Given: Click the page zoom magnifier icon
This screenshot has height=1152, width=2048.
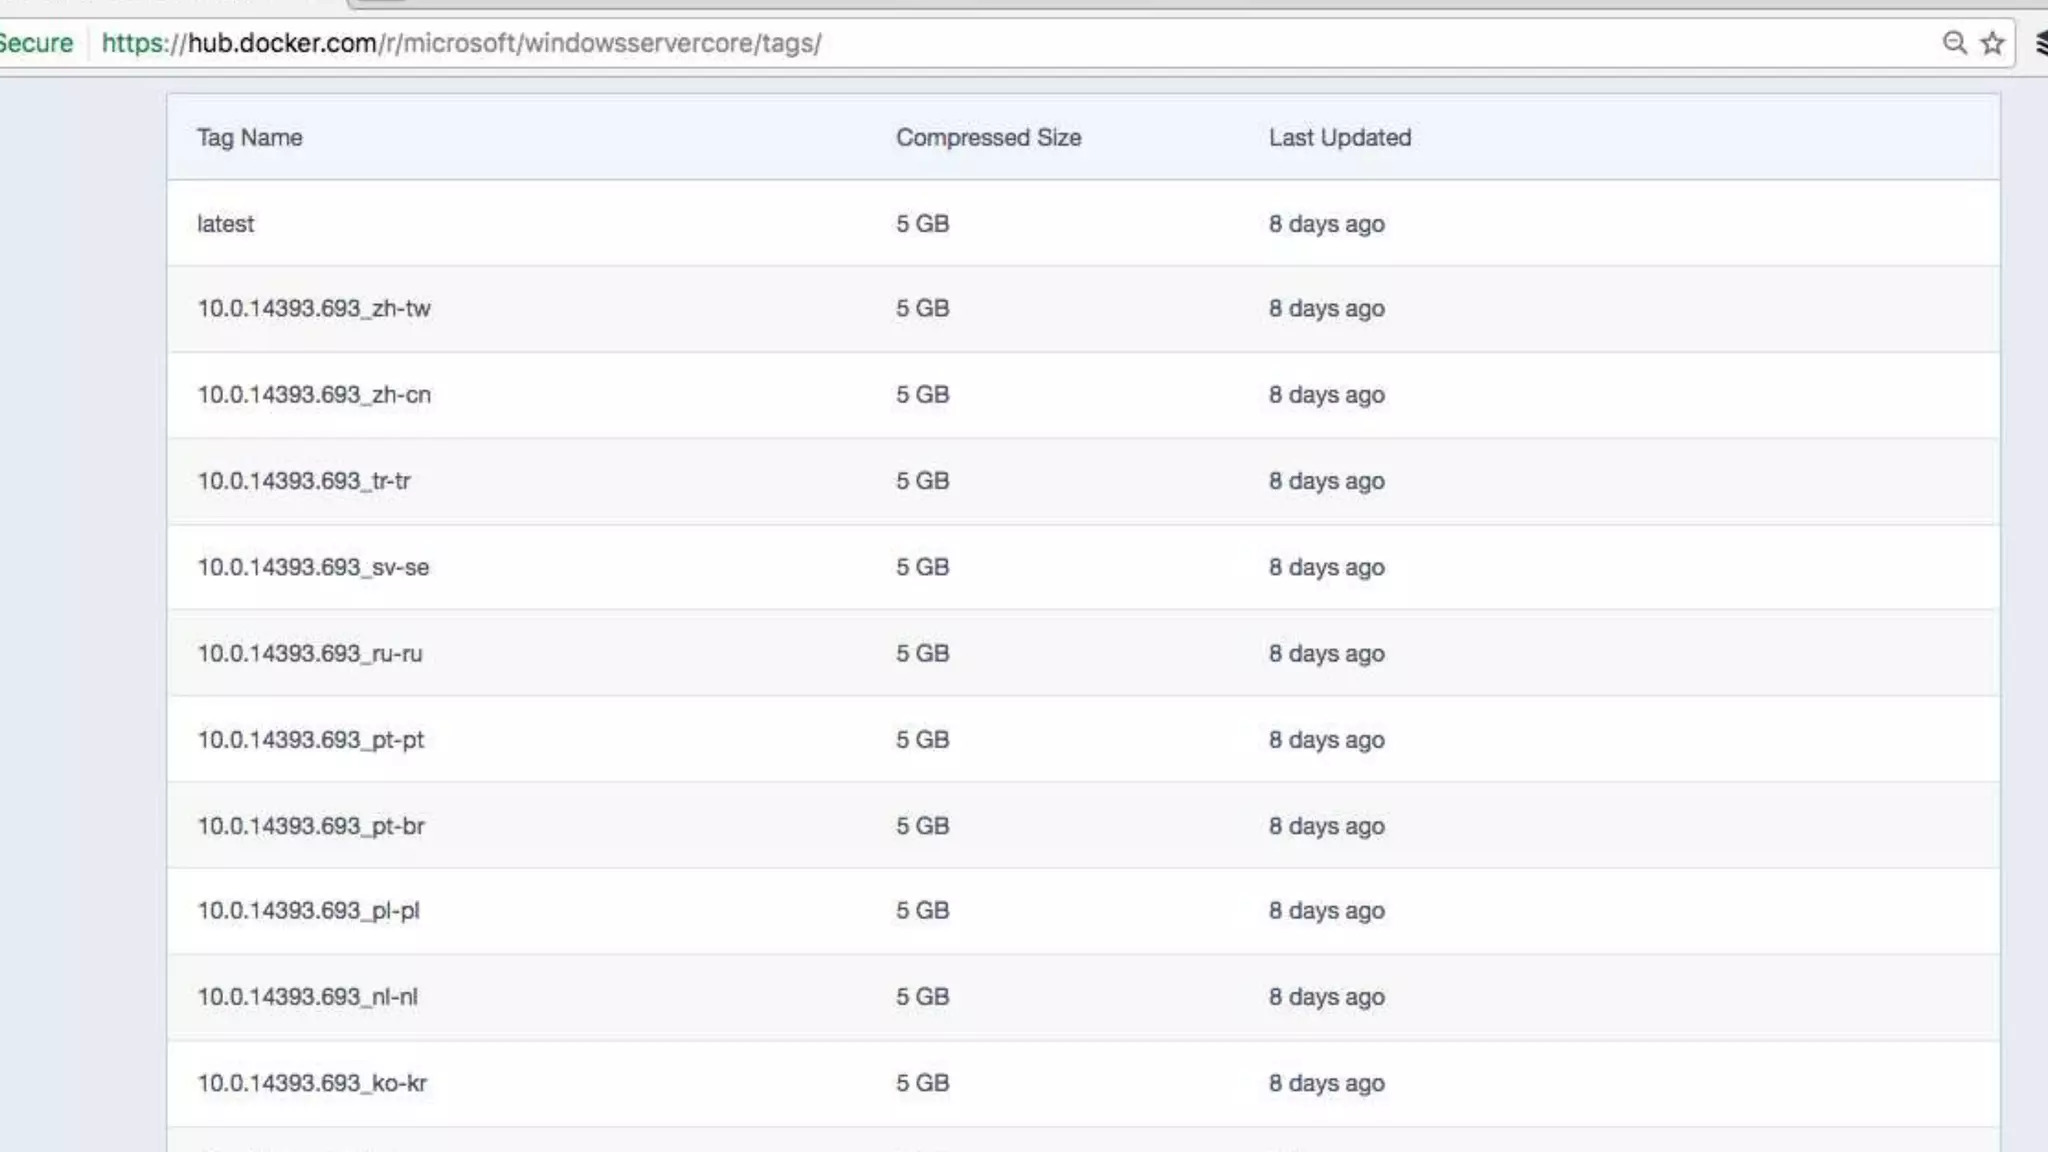Looking at the screenshot, I should click(x=1954, y=43).
